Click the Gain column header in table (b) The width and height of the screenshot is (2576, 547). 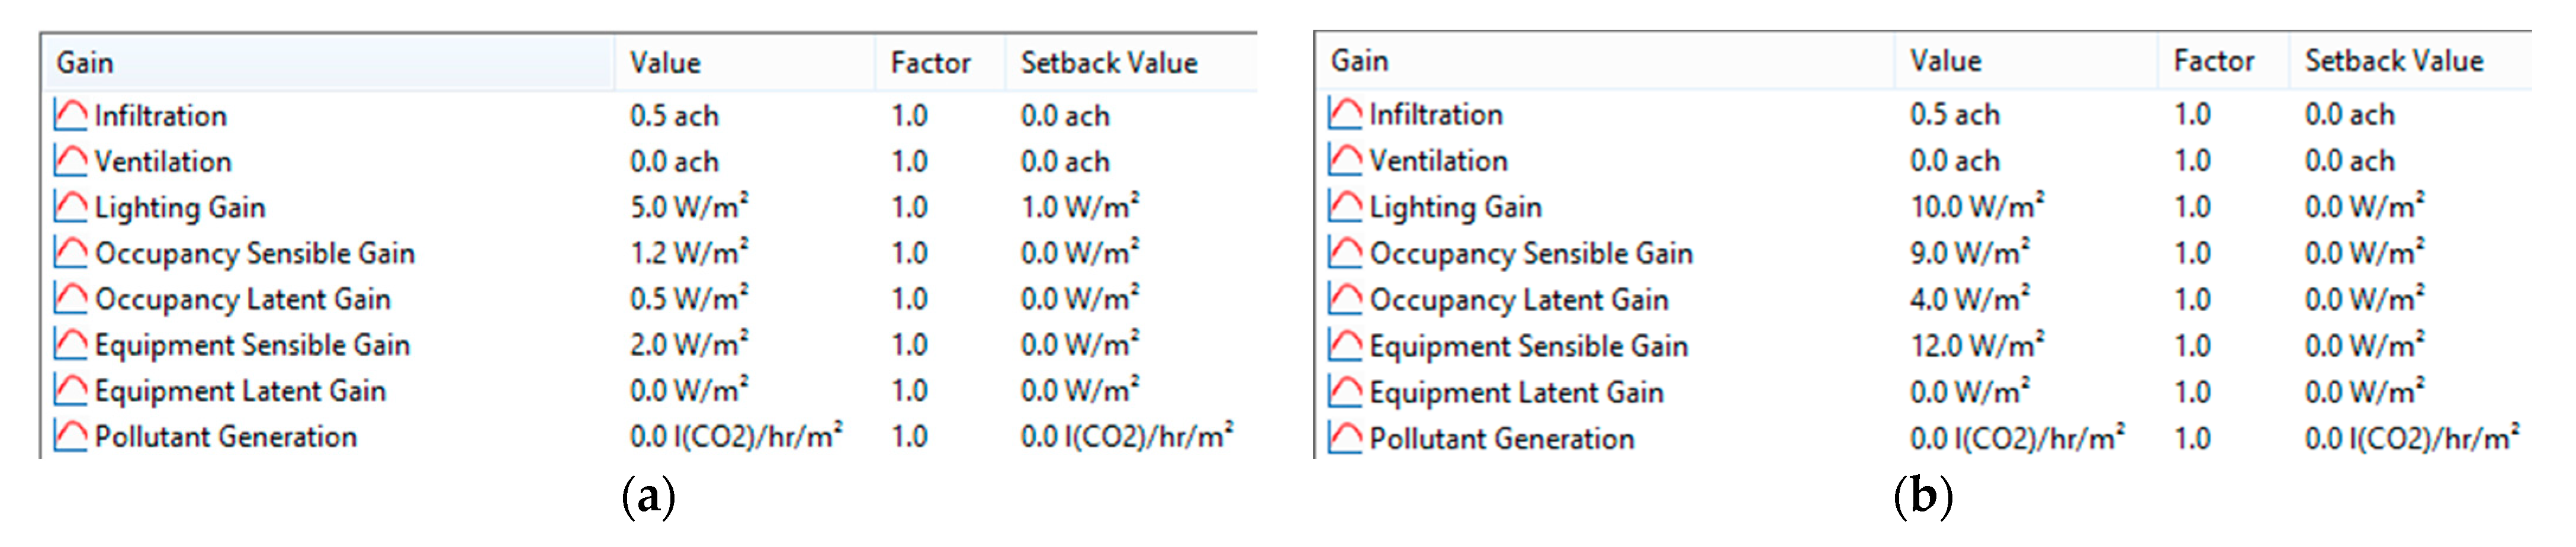coord(1359,61)
